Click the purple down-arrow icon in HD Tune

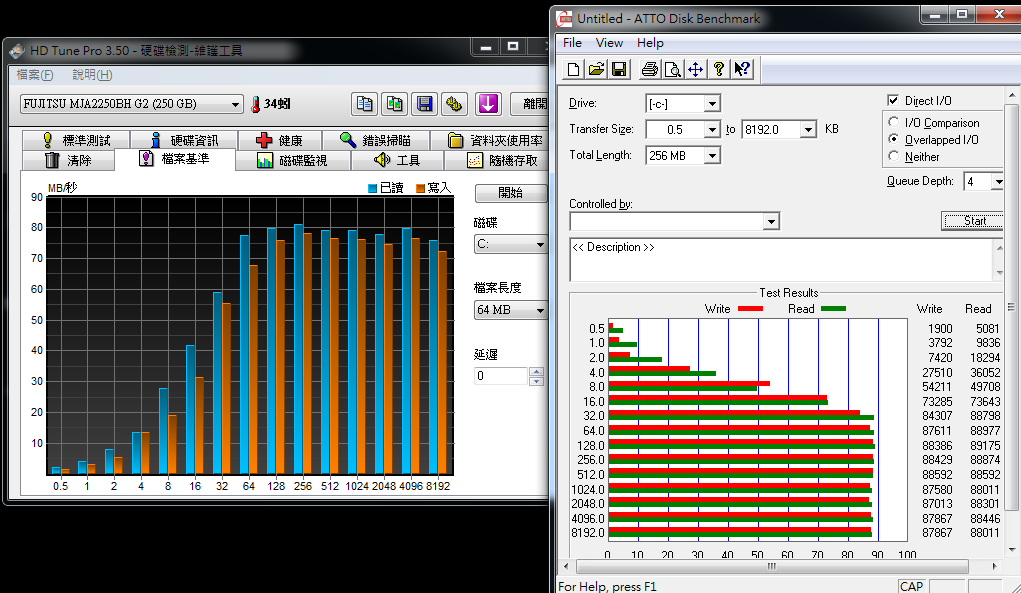(x=487, y=104)
